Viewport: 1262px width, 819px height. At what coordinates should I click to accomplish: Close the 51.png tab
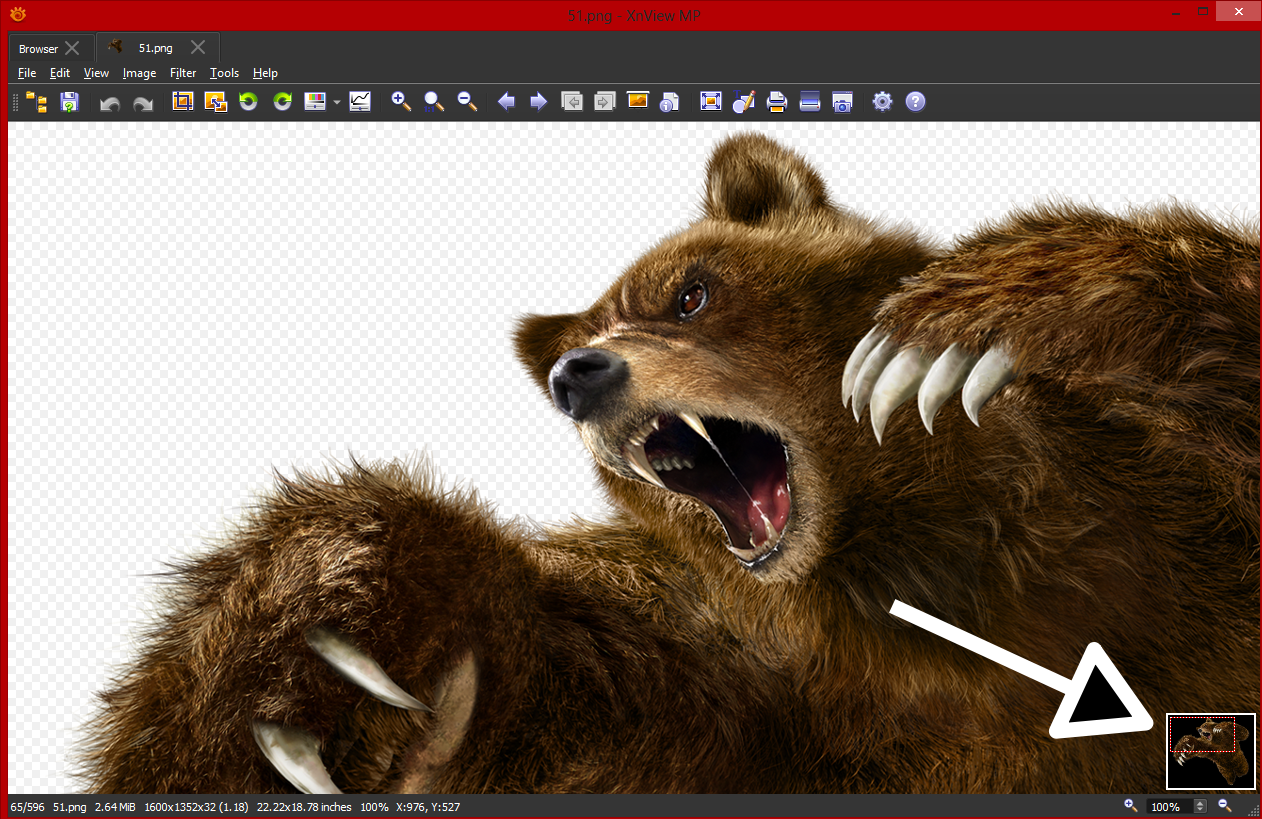198,47
